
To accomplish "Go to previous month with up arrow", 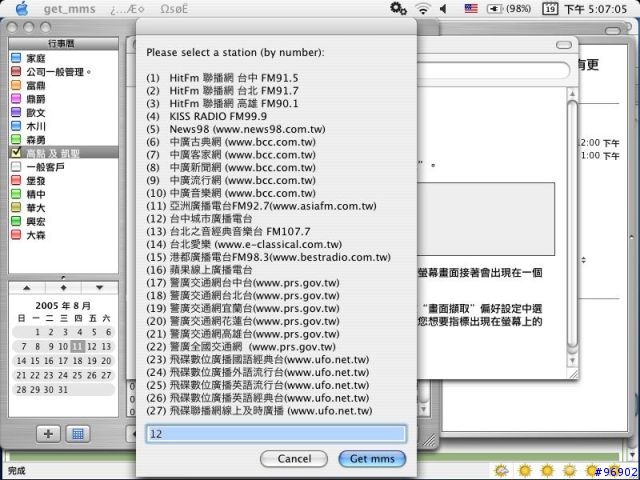I will (x=27, y=288).
